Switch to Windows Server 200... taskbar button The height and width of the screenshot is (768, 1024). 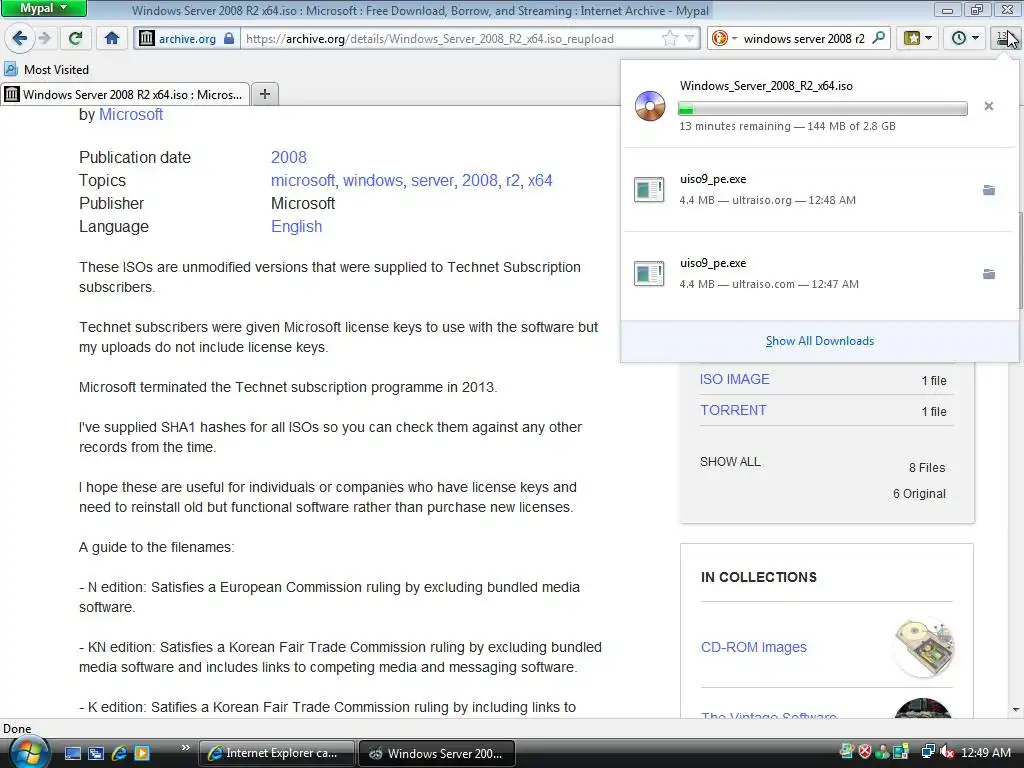(x=438, y=753)
